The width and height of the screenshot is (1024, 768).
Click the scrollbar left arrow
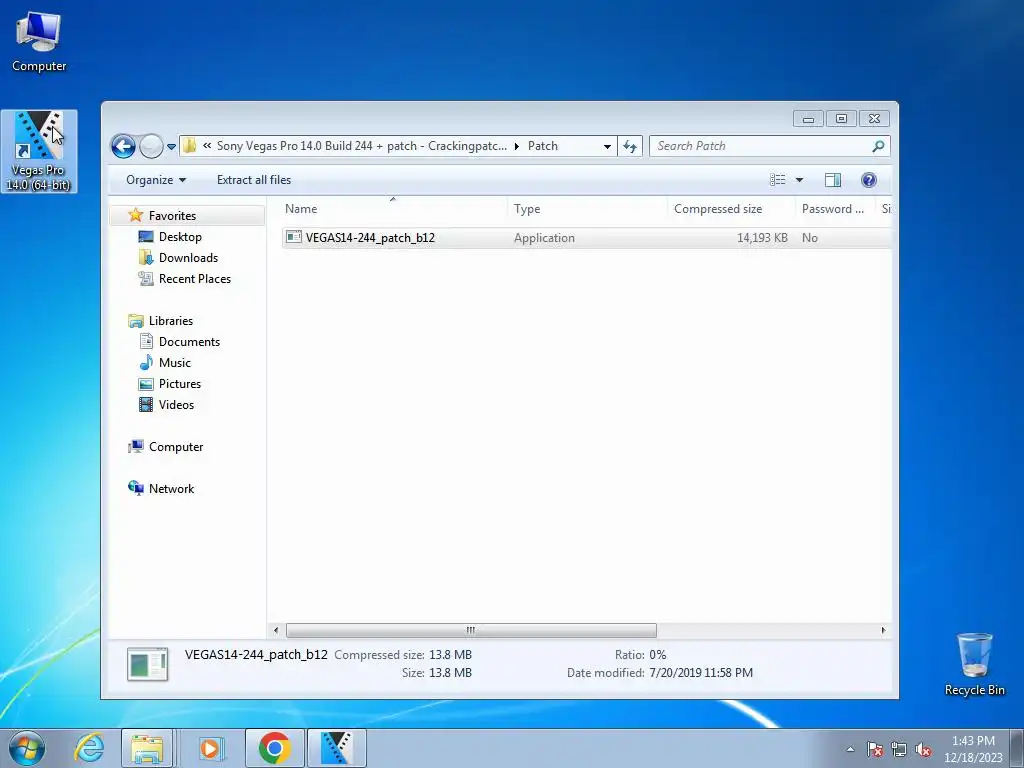click(276, 630)
